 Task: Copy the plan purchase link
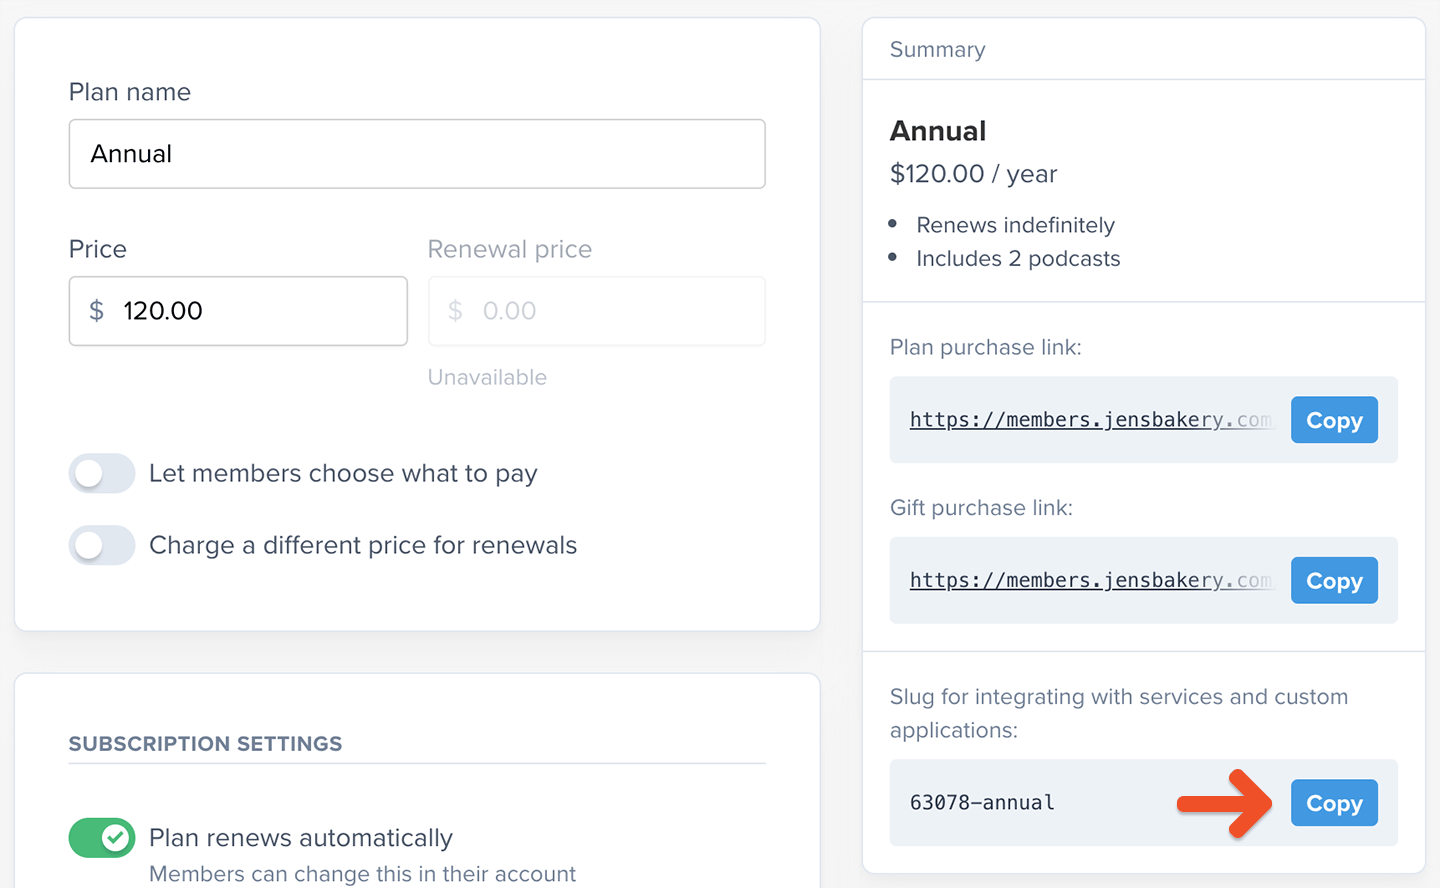click(x=1334, y=420)
